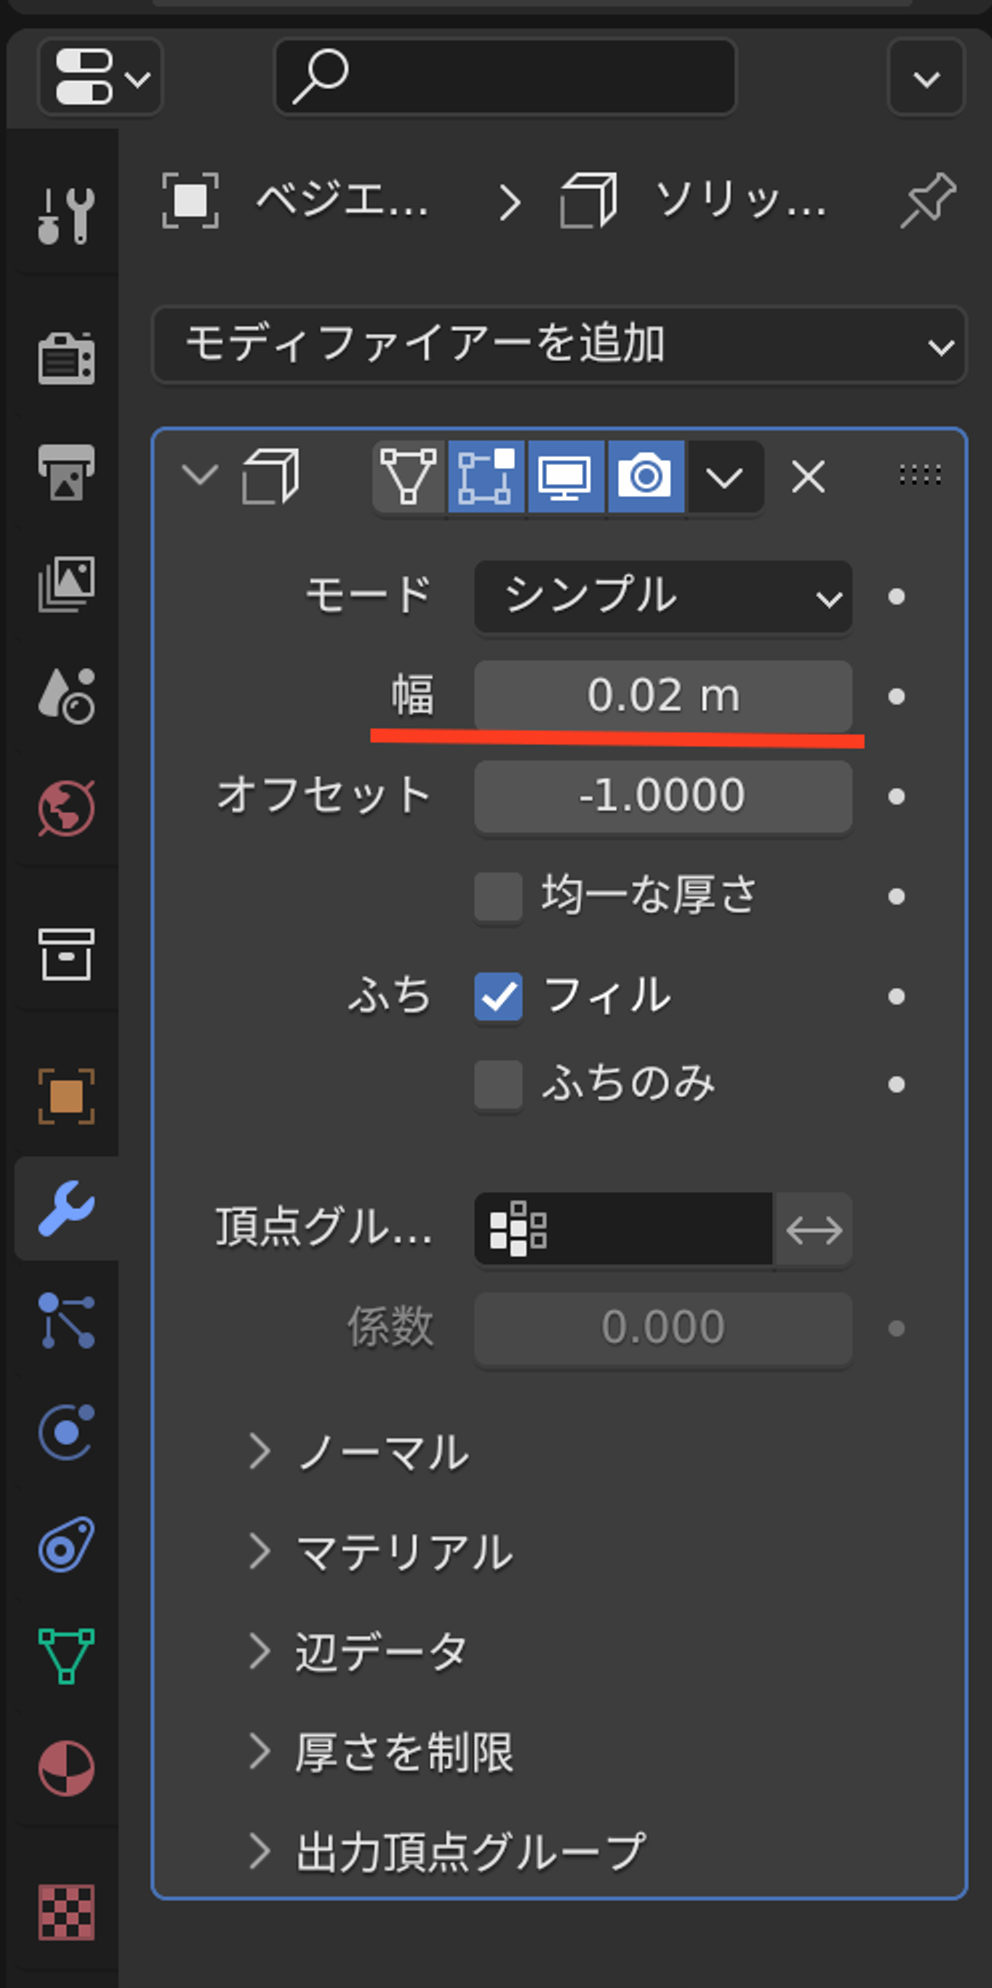Toggle modifier Edit Mode display
Screen dimensions: 992x1988
(x=486, y=477)
